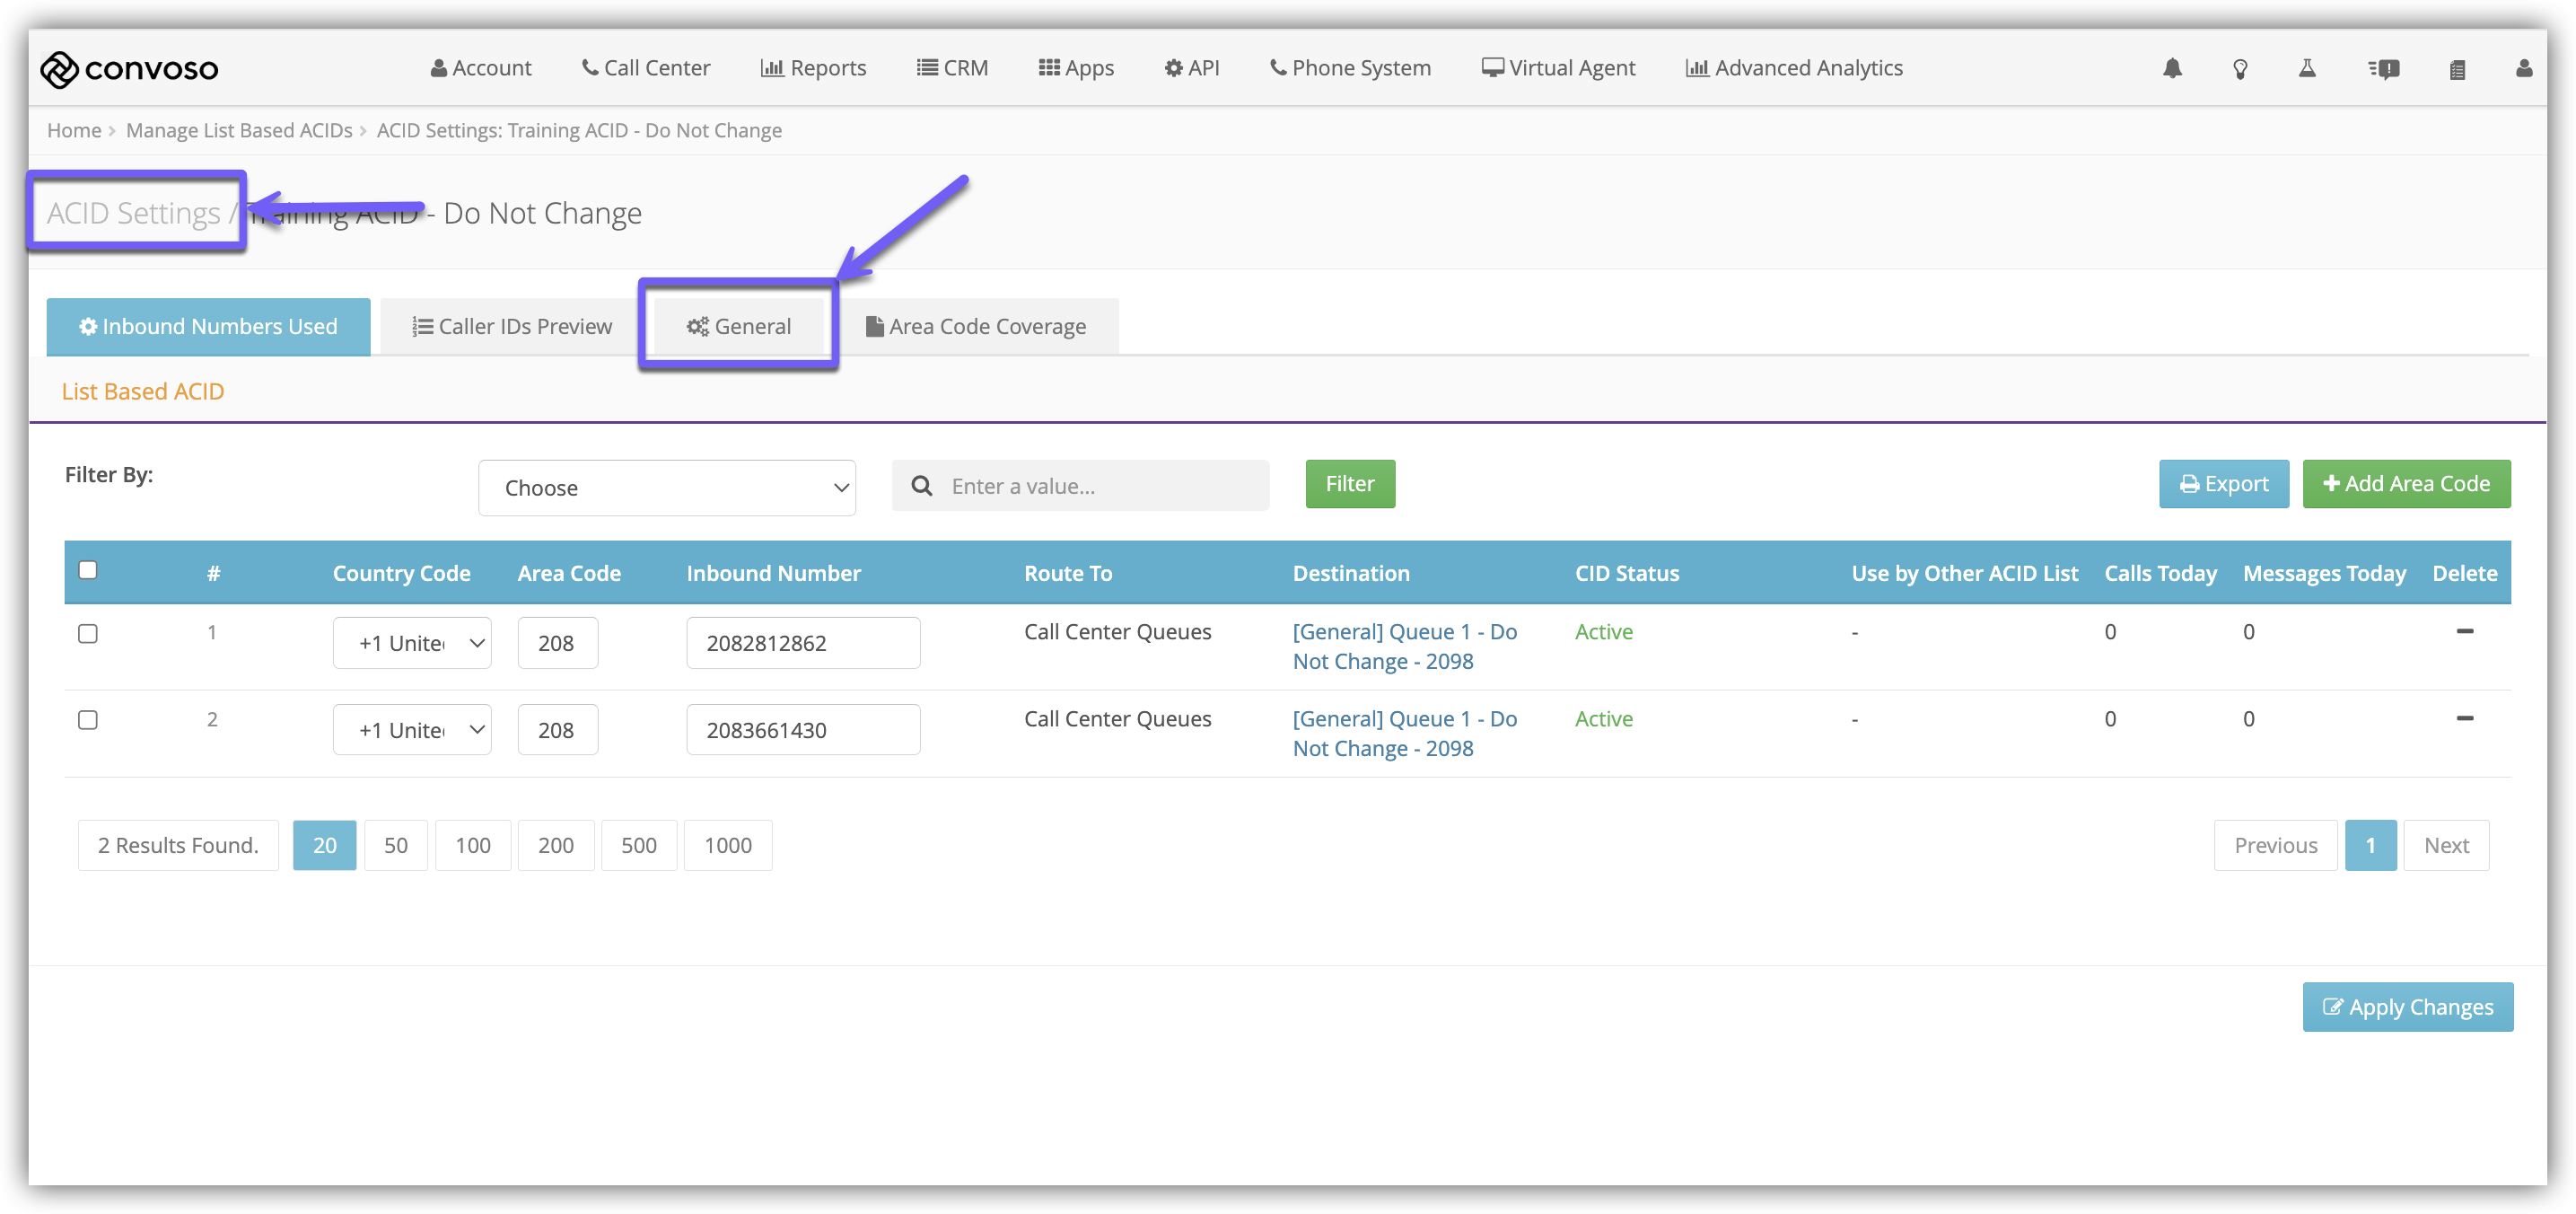Expand row 2 Country Code dropdown

click(412, 730)
